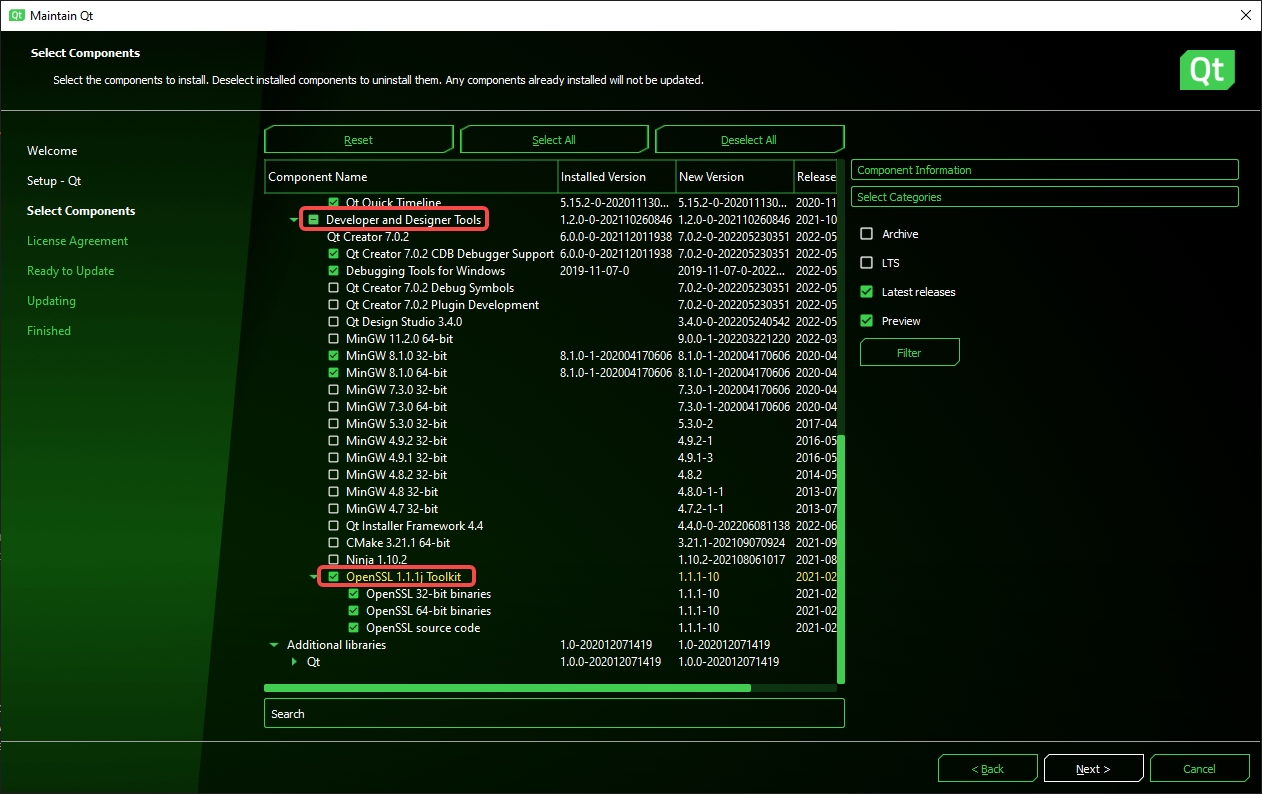Select License Agreement step in sidebar
1262x794 pixels.
78,241
